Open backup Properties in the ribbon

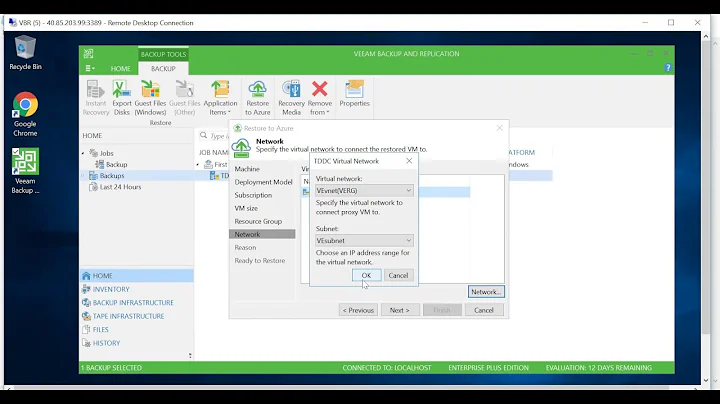click(x=354, y=94)
